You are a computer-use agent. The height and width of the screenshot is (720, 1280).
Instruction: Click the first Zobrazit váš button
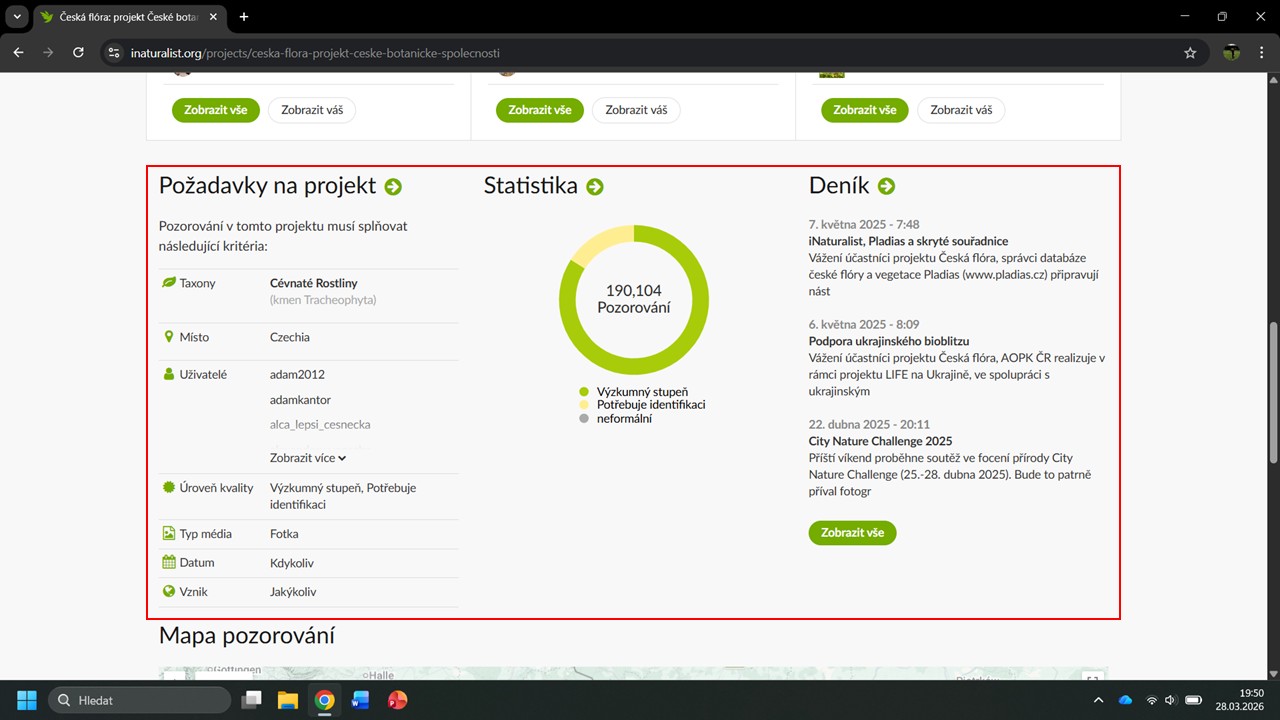(x=311, y=110)
